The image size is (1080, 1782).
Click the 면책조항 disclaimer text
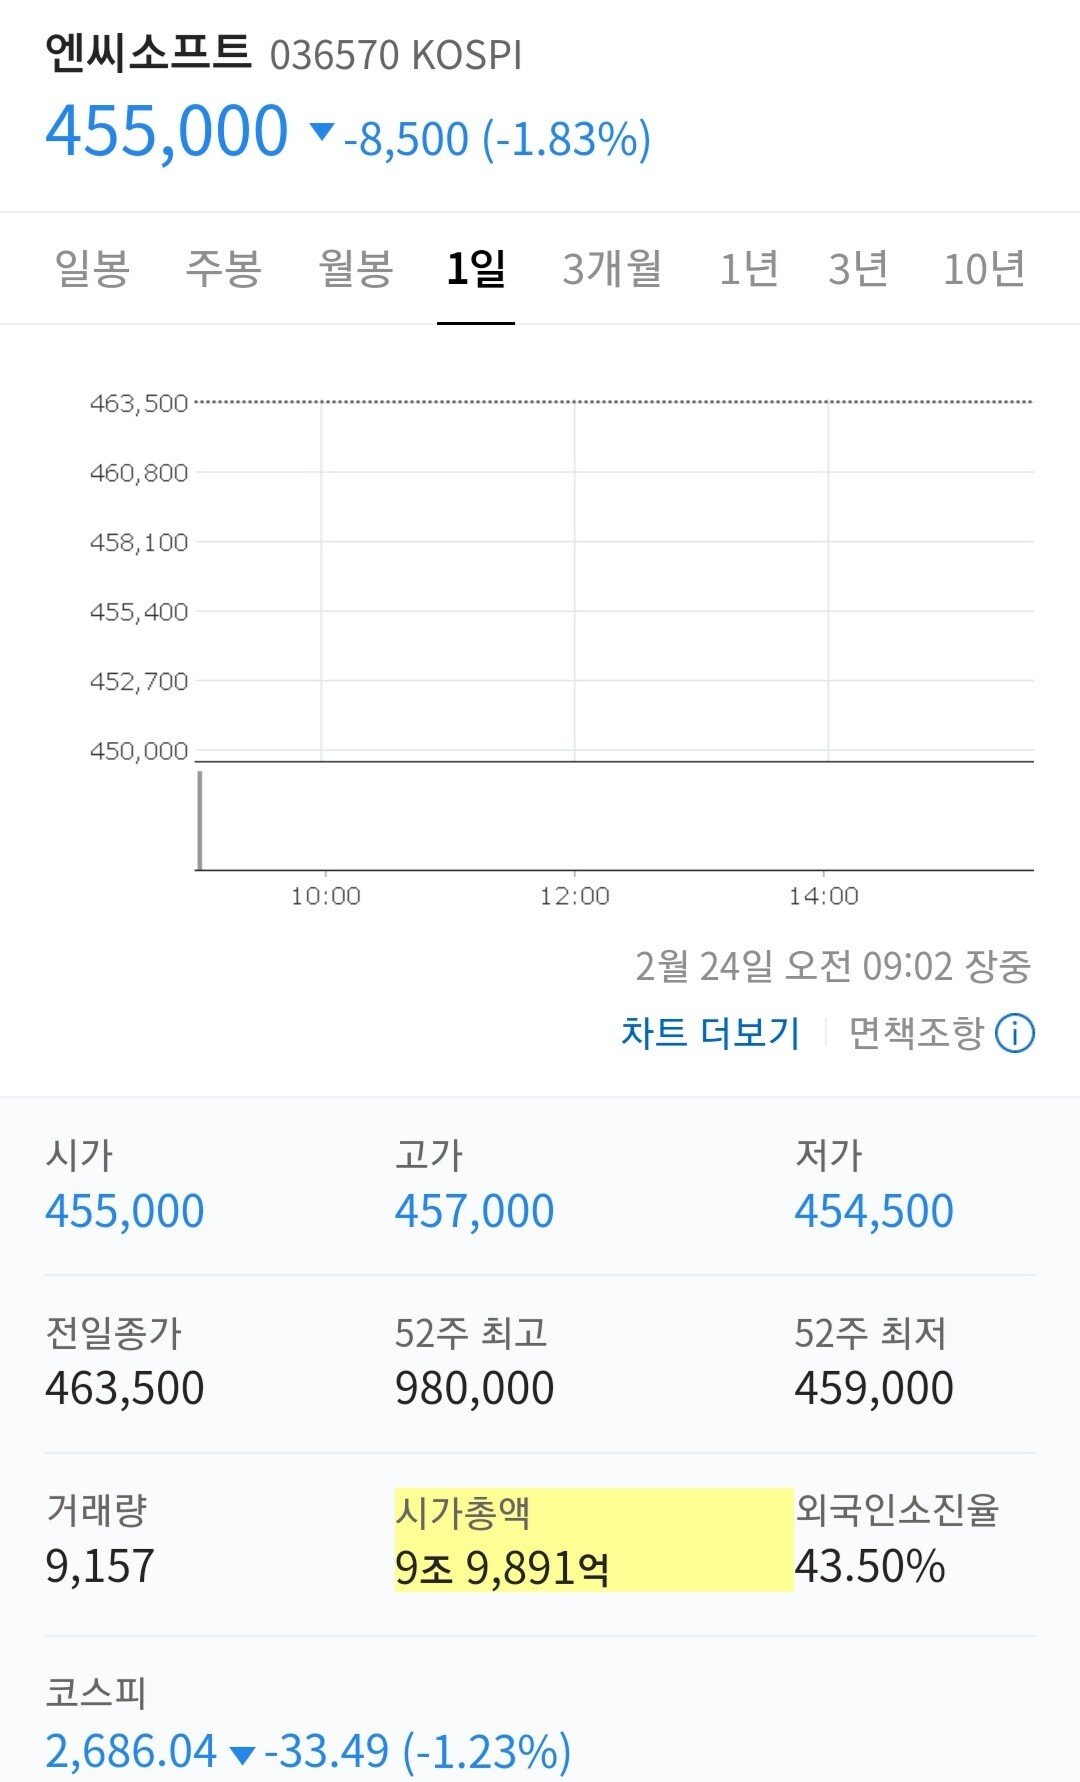(916, 1033)
